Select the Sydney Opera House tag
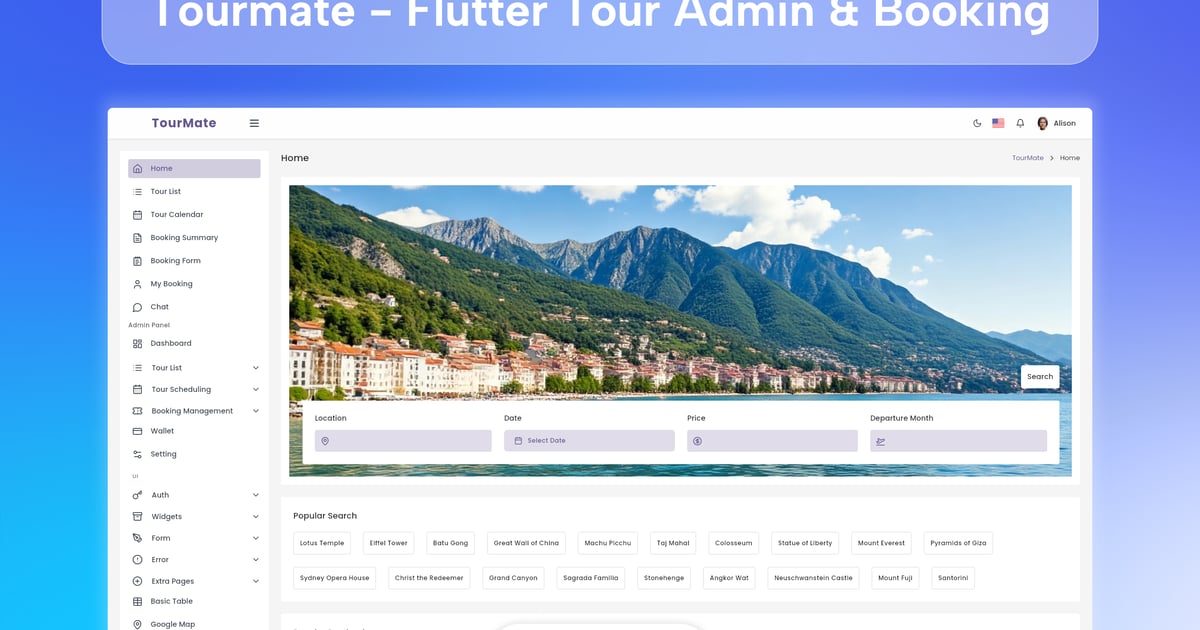 pyautogui.click(x=335, y=578)
